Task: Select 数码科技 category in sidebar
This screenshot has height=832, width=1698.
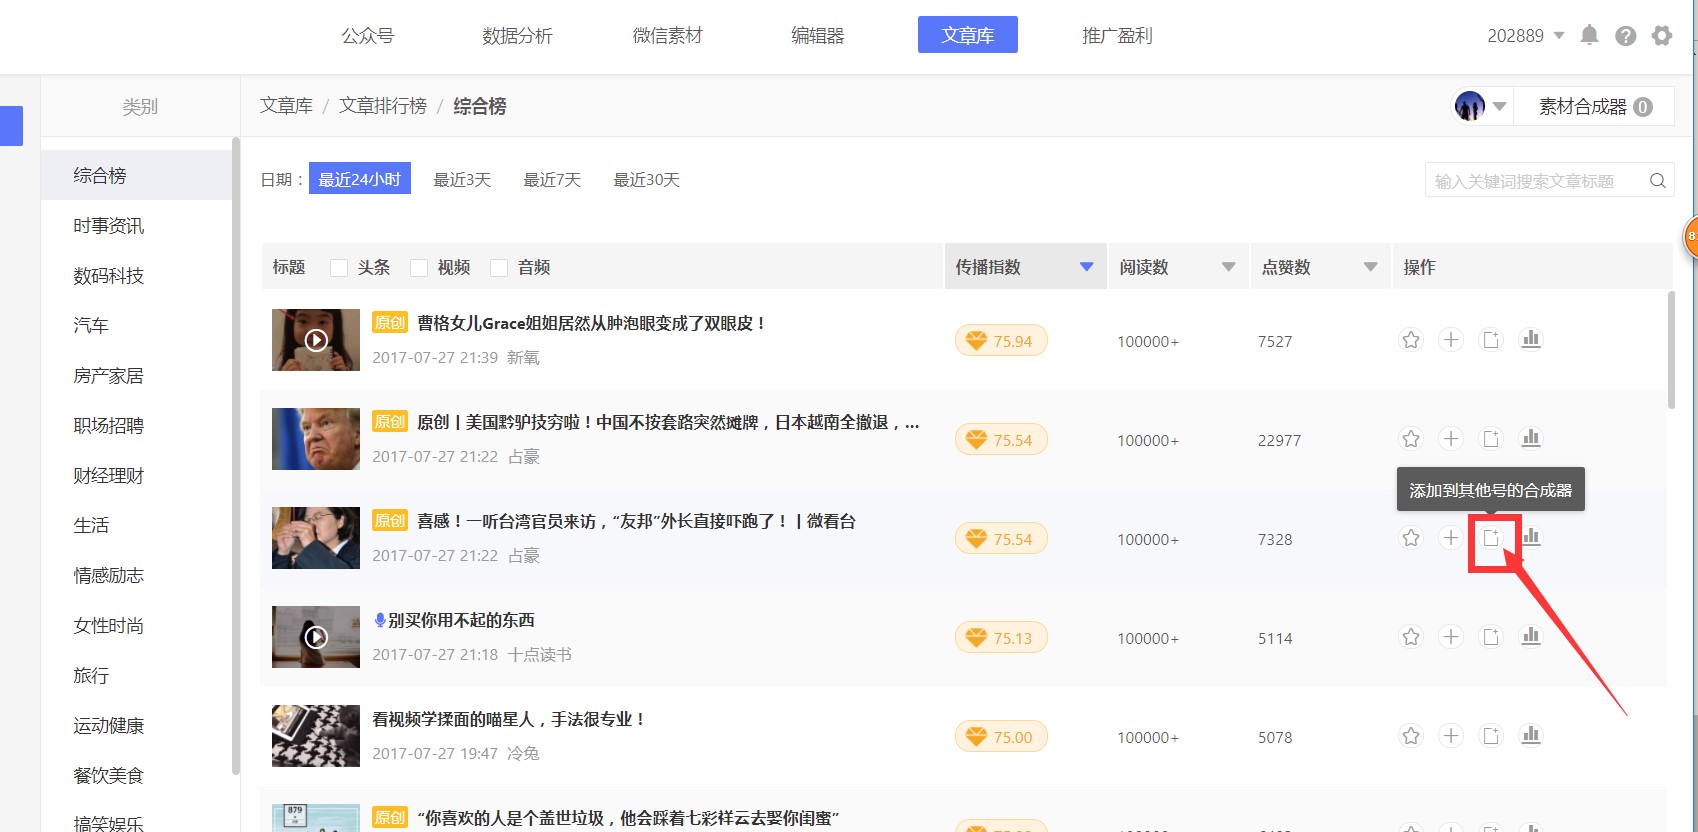Action: (x=108, y=276)
